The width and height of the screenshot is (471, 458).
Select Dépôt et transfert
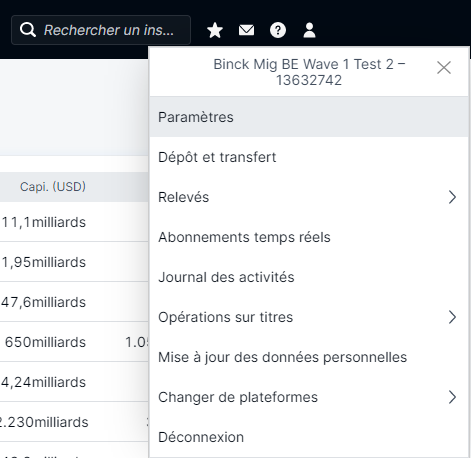309,157
